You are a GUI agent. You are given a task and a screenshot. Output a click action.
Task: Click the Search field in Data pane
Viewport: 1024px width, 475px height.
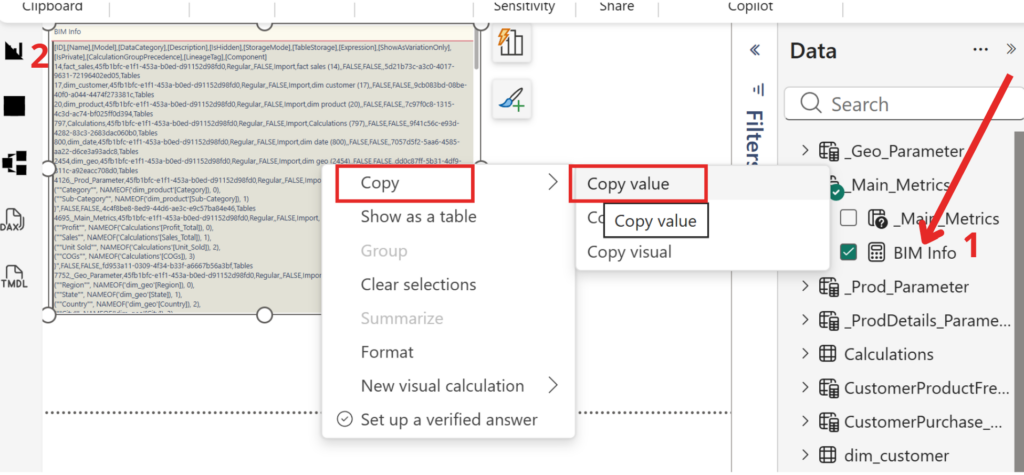coord(904,104)
